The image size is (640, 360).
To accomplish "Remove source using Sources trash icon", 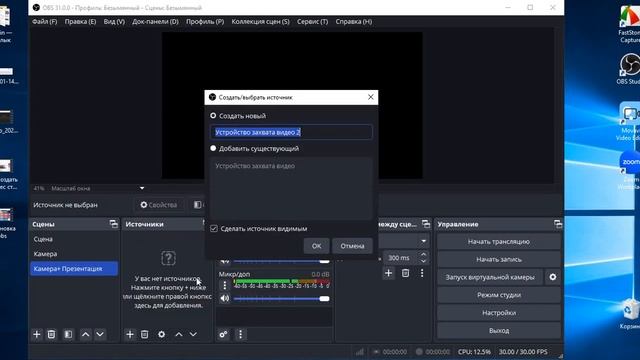I will click(x=144, y=334).
